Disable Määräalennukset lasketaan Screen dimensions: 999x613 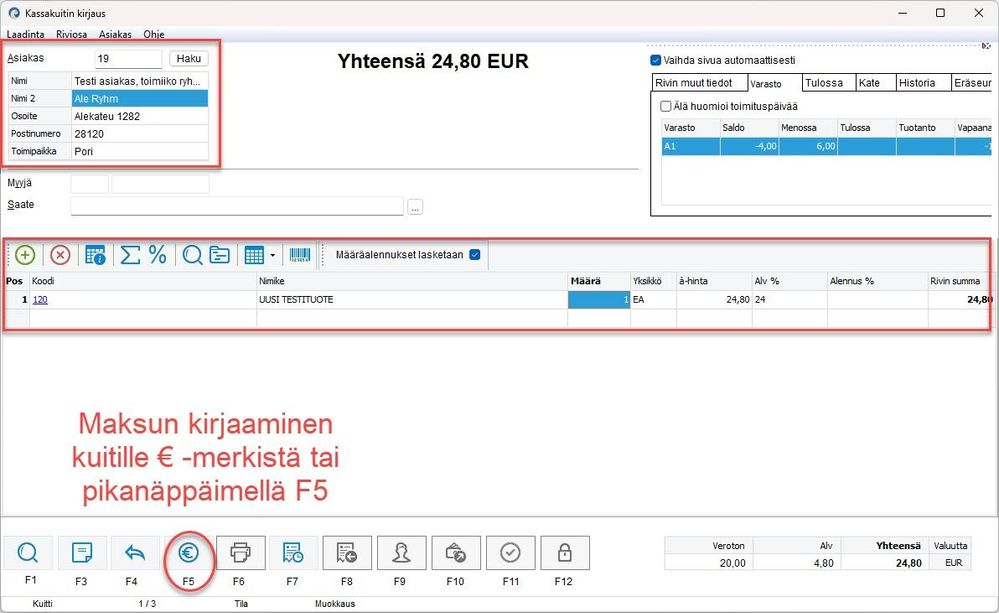point(473,255)
